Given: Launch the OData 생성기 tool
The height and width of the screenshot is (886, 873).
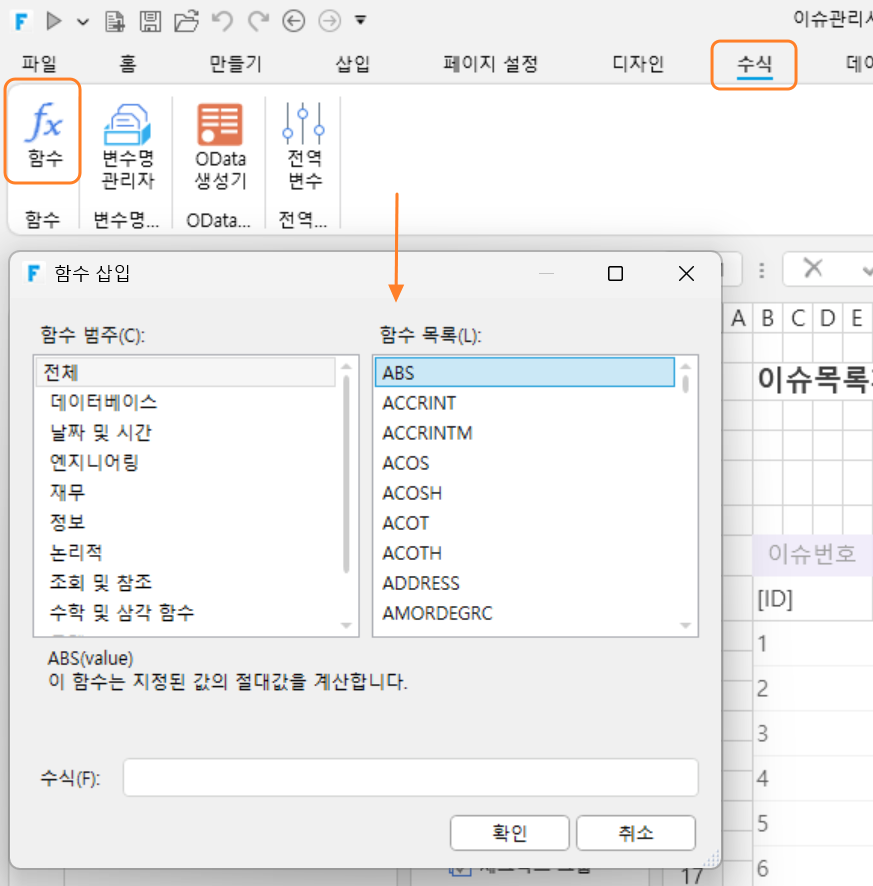Looking at the screenshot, I should [x=220, y=146].
